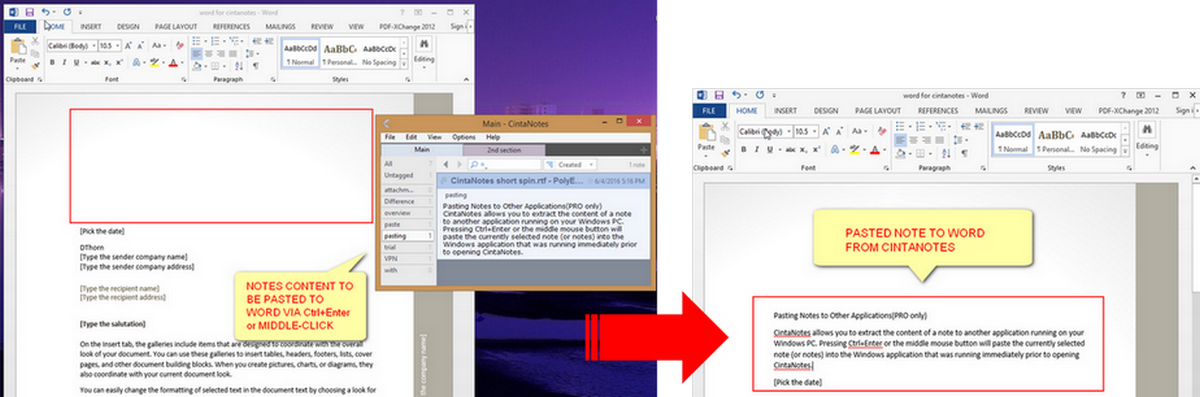Viewport: 1200px width, 397px height.
Task: Open the Options menu in CintaNotes
Action: [464, 137]
